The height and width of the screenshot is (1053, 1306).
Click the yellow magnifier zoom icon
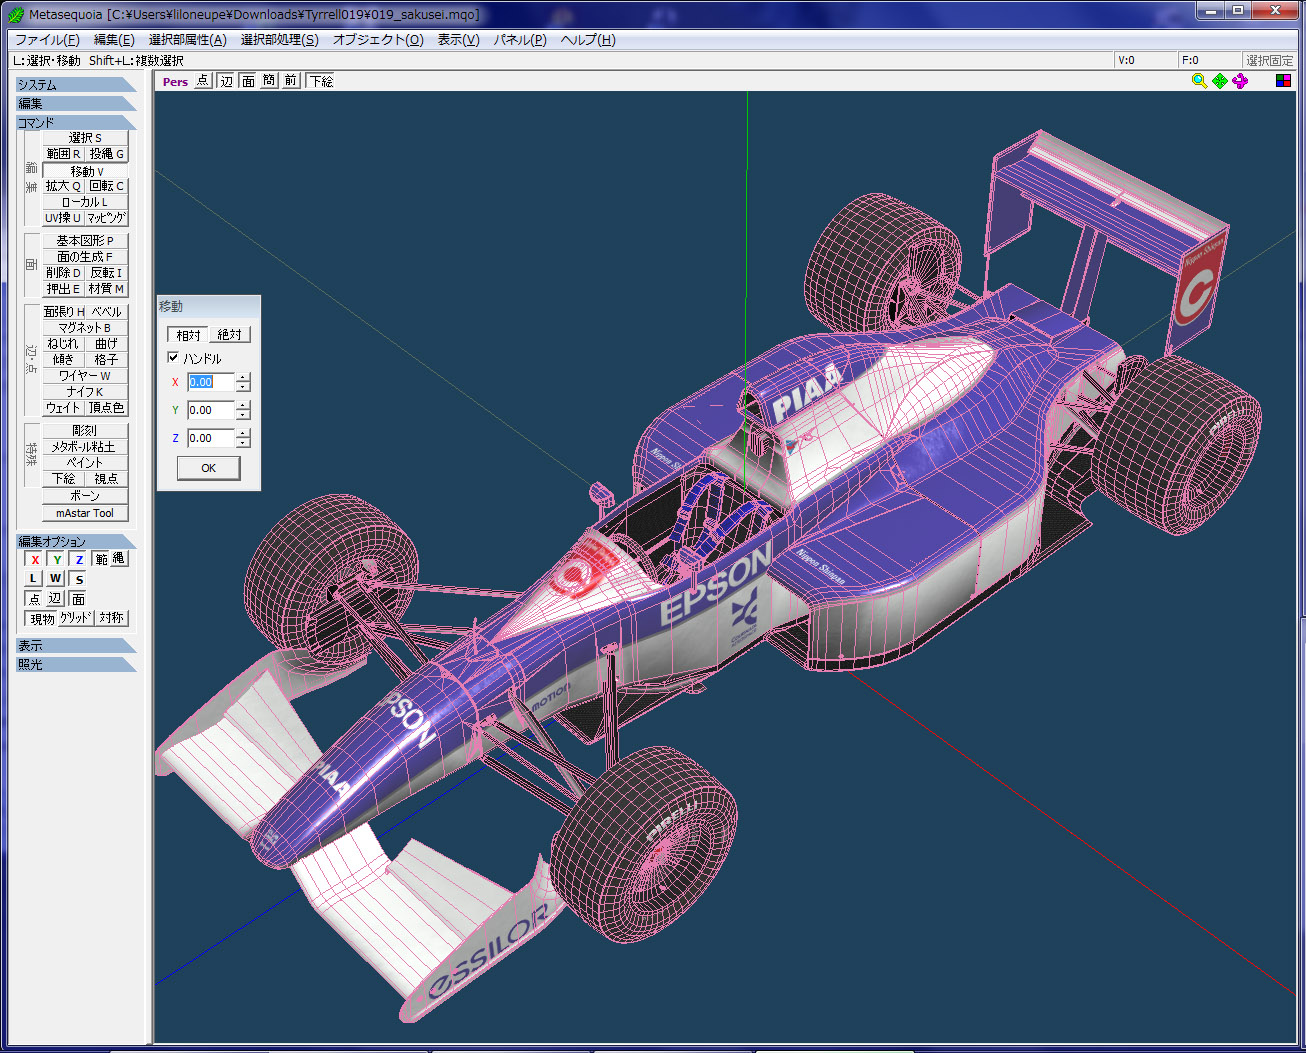[x=1199, y=81]
